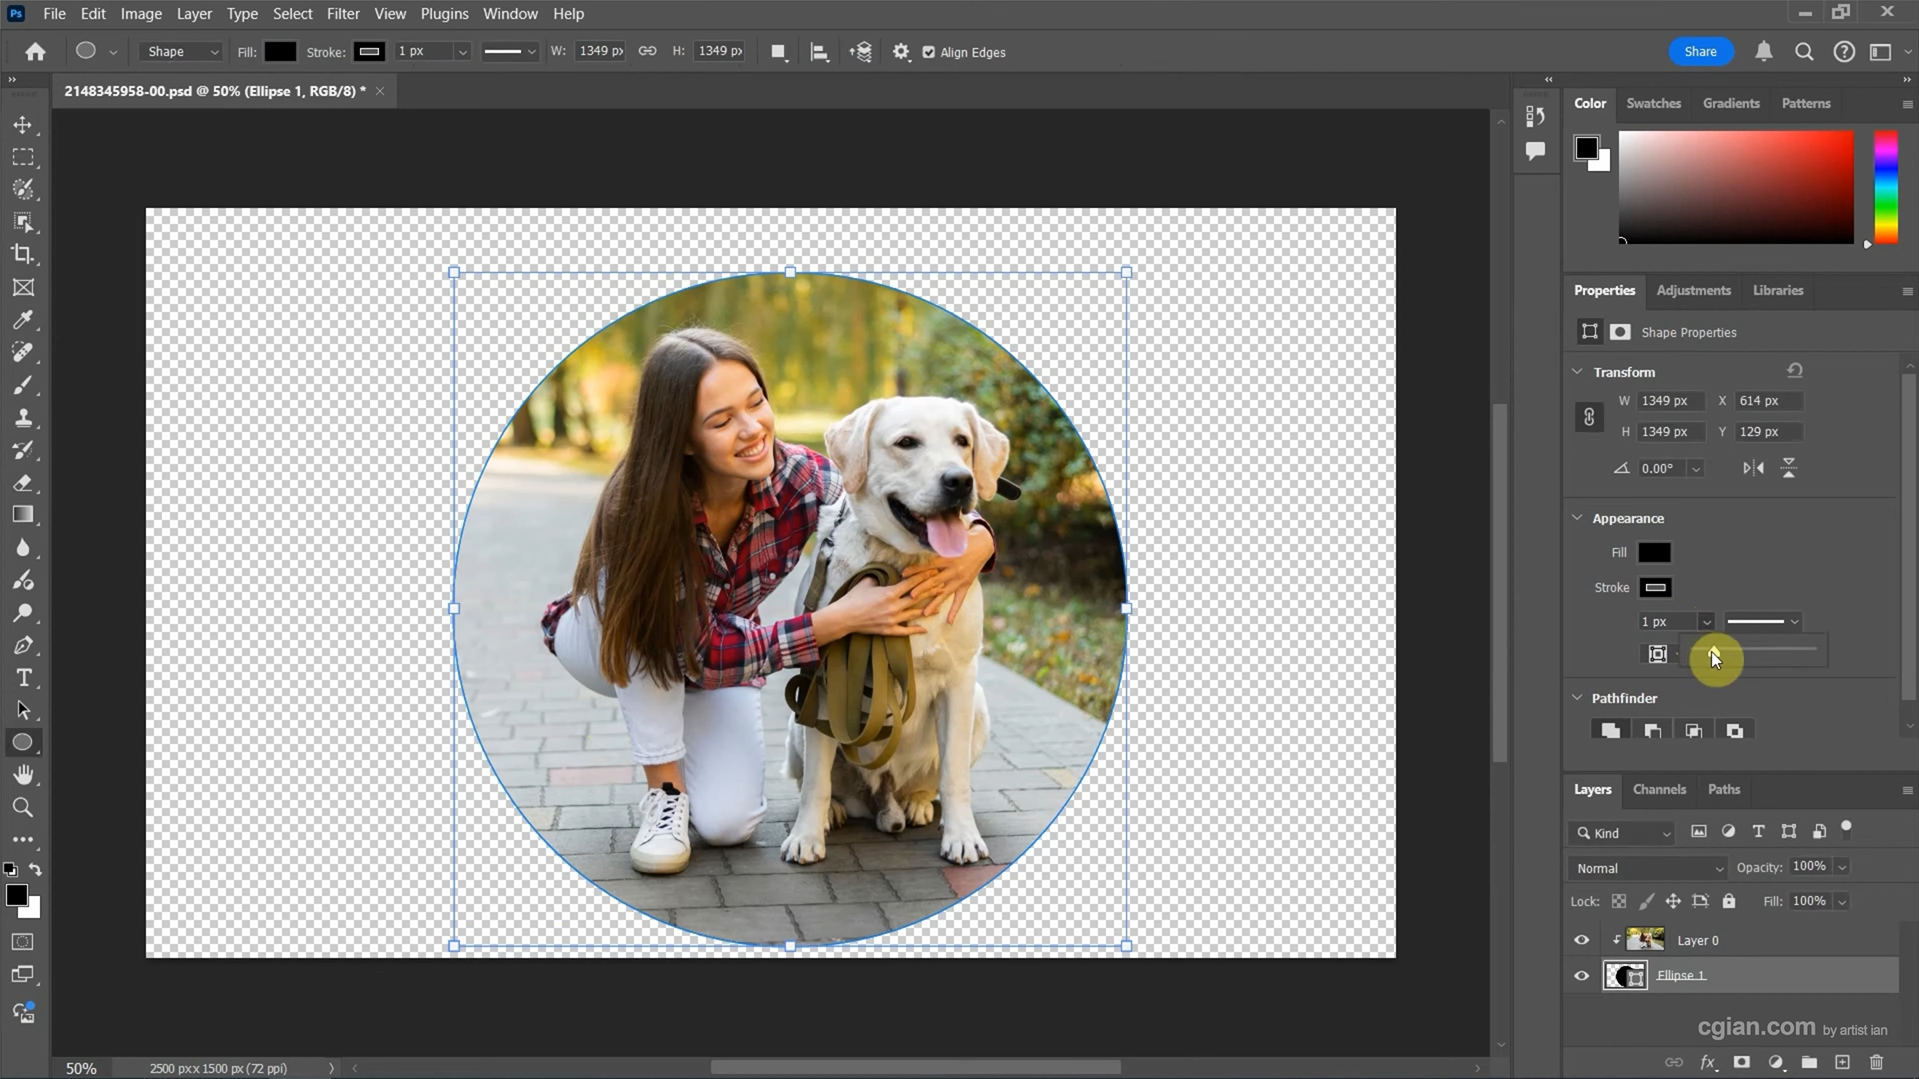Click the Add layer mask icon
The width and height of the screenshot is (1919, 1079).
1741,1062
